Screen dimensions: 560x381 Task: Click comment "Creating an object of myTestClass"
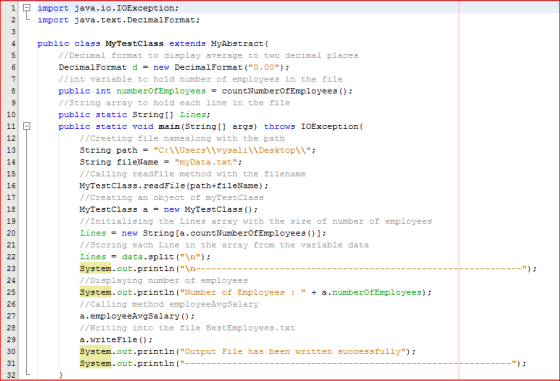click(x=171, y=197)
